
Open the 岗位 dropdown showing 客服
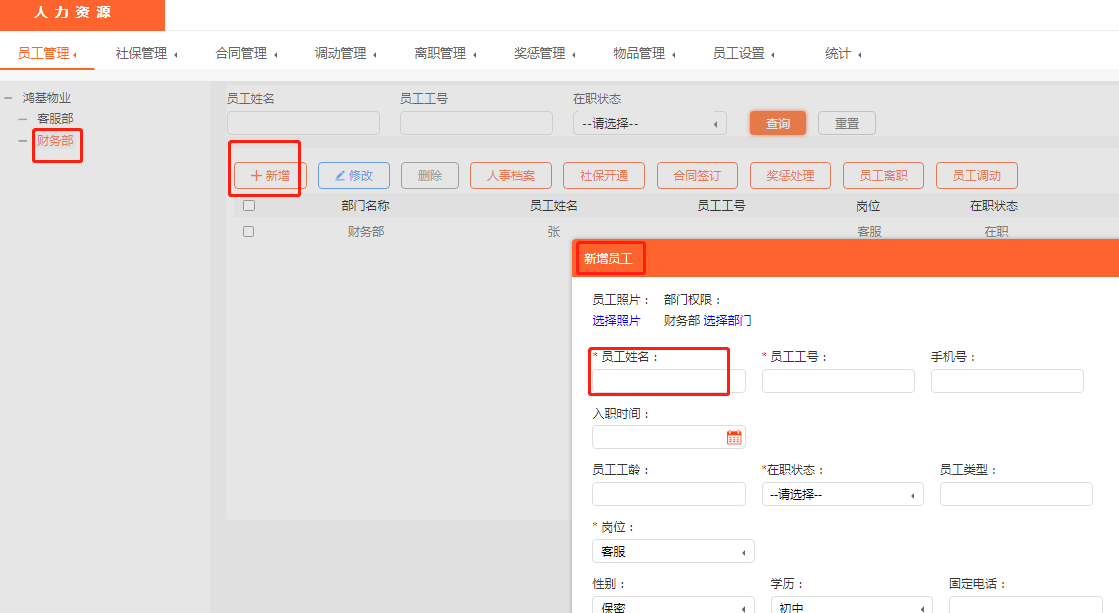pyautogui.click(x=673, y=551)
